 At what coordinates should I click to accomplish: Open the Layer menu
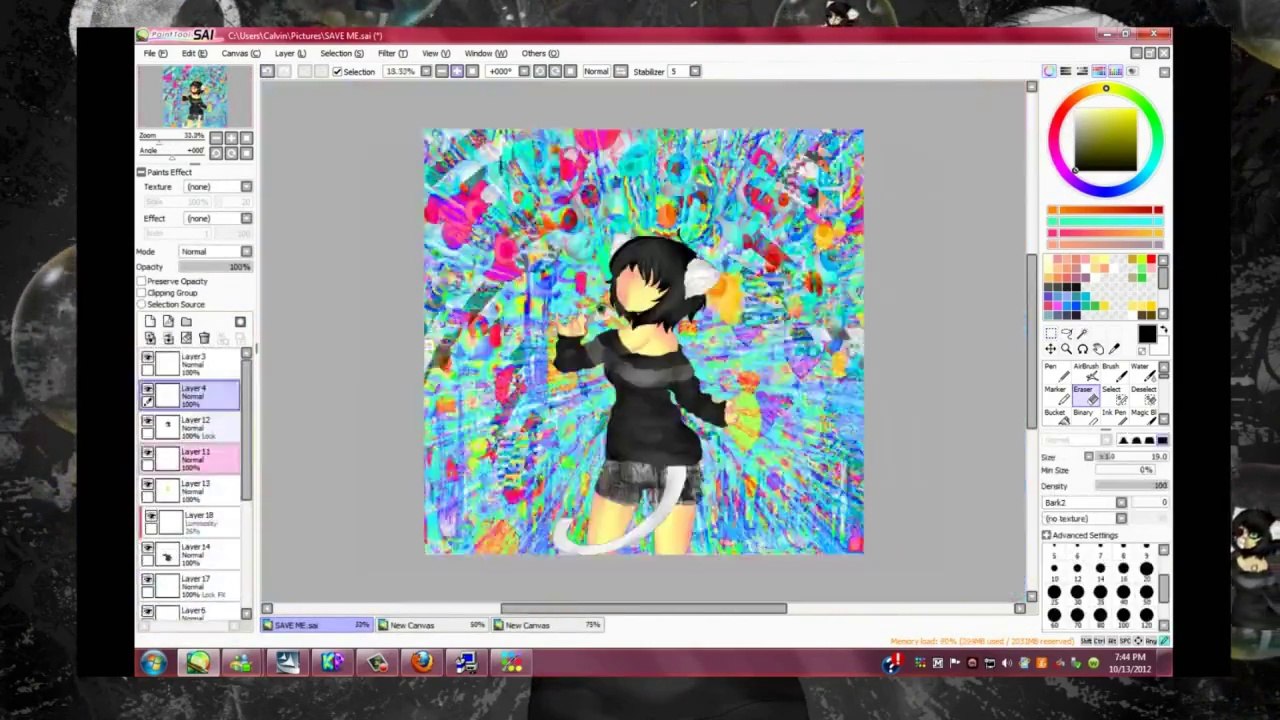(x=290, y=53)
